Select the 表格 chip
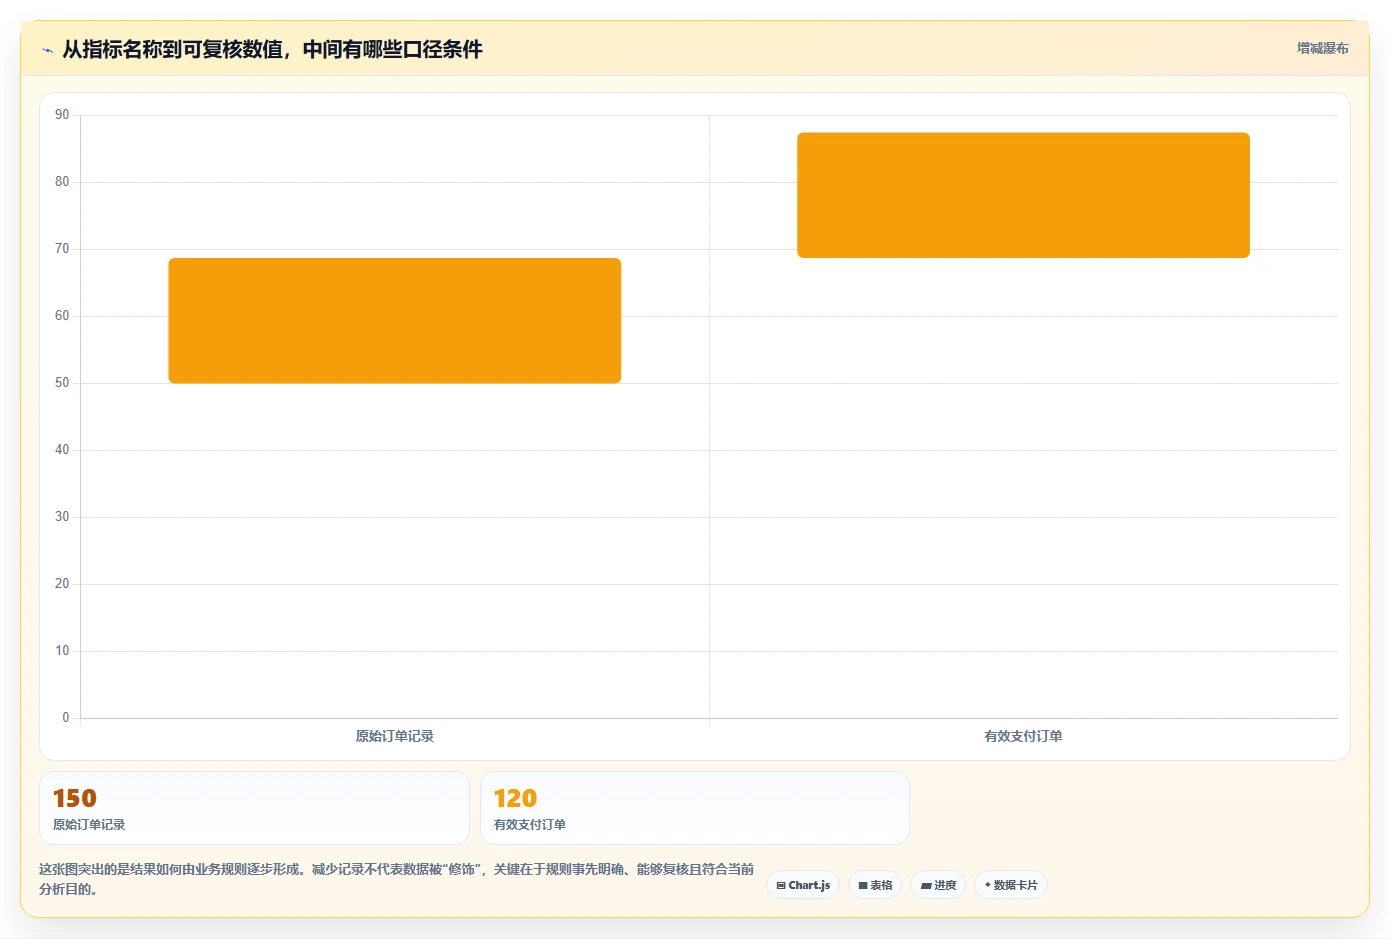 point(875,885)
